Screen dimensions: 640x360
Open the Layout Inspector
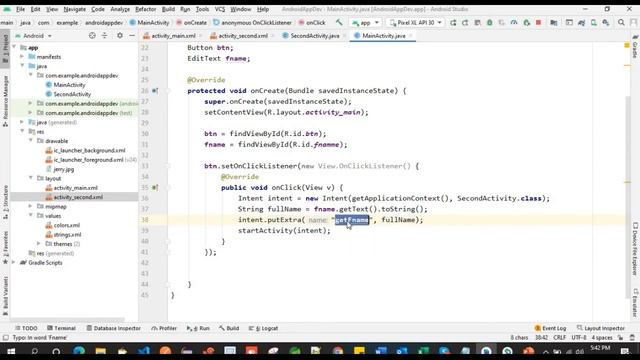pyautogui.click(x=600, y=328)
